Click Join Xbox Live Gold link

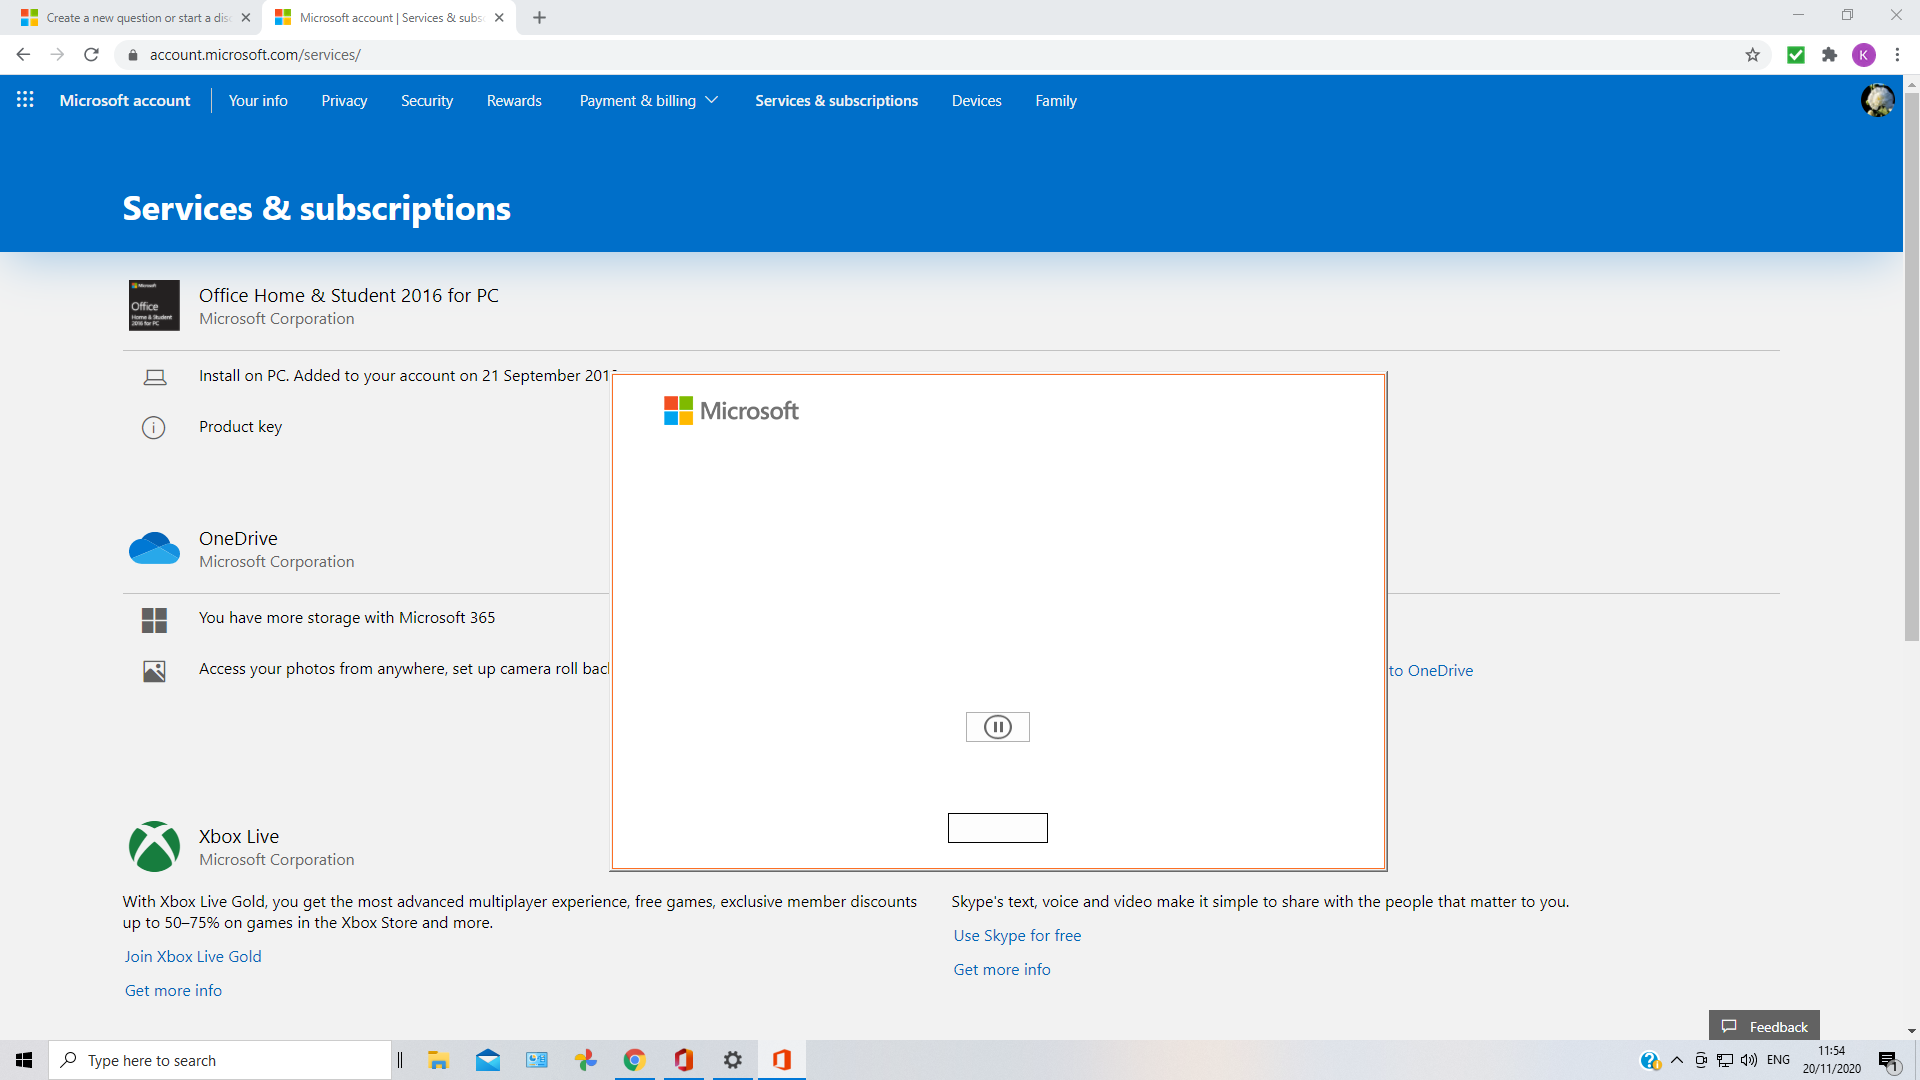pos(193,956)
